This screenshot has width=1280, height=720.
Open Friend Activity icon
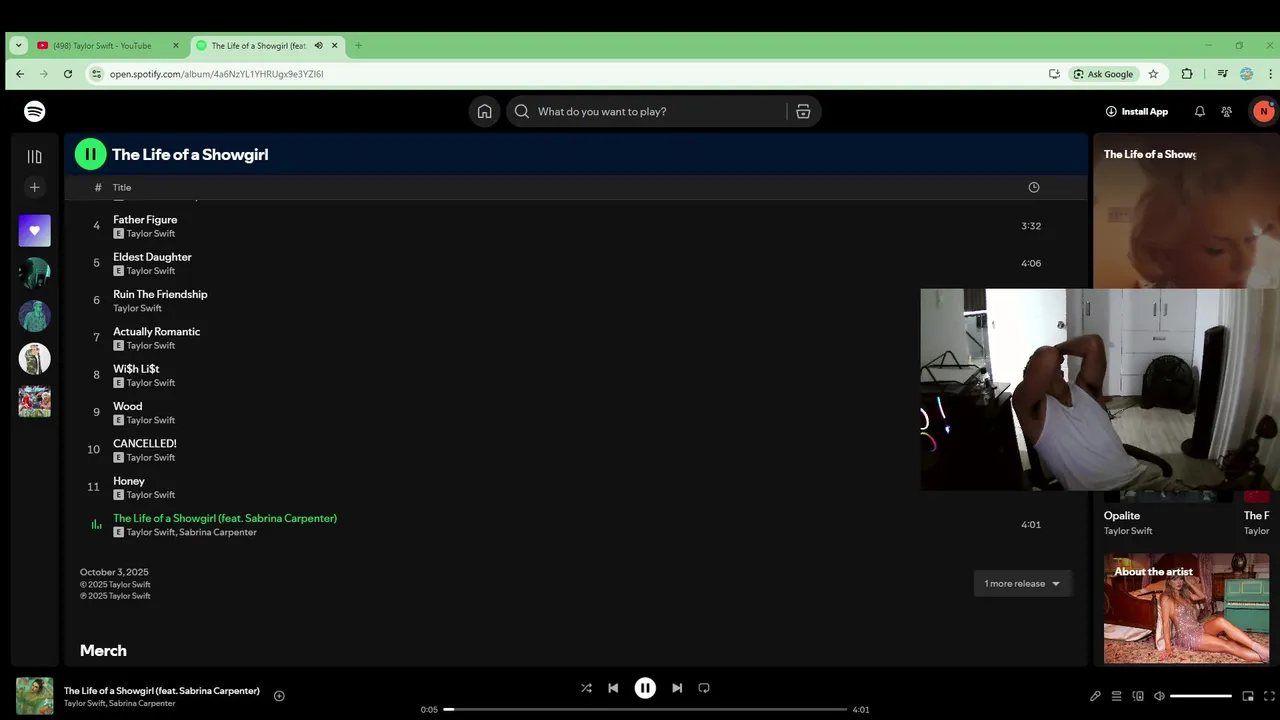[x=1227, y=111]
